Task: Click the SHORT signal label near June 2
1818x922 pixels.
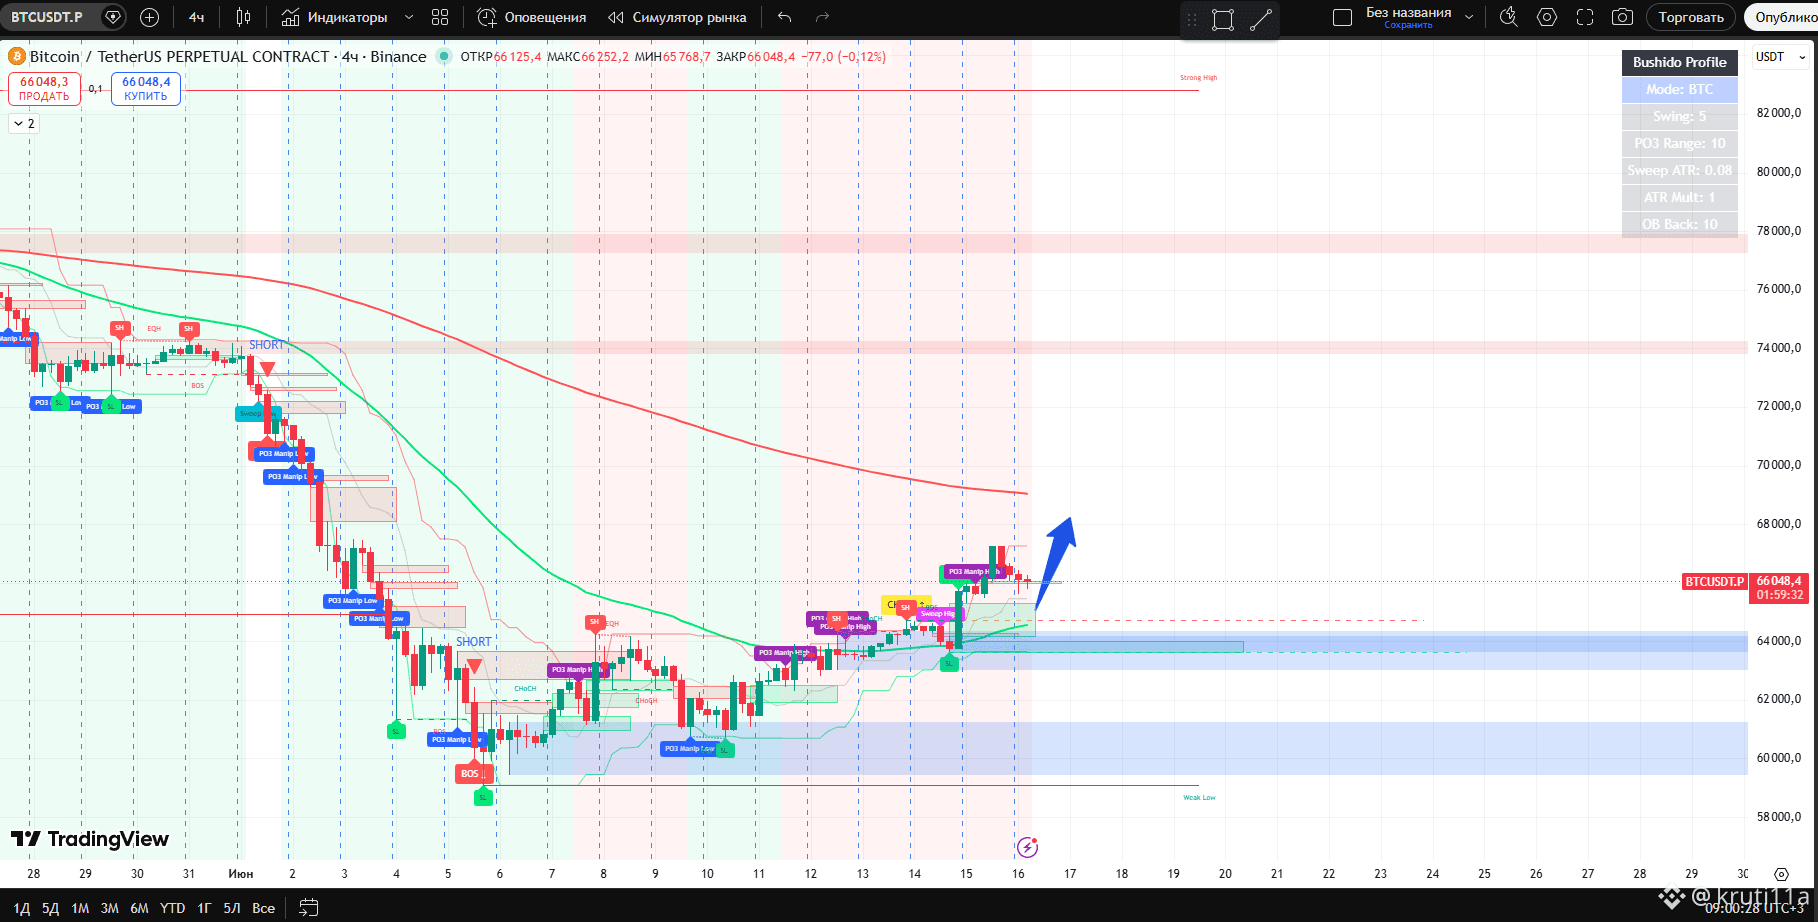Action: [x=266, y=345]
